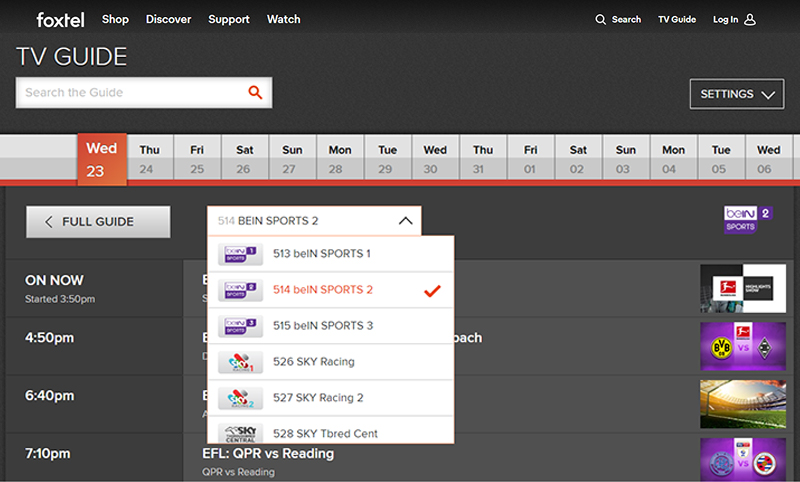This screenshot has width=800, height=482.
Task: Select the Sun 27 date tab
Action: click(293, 157)
